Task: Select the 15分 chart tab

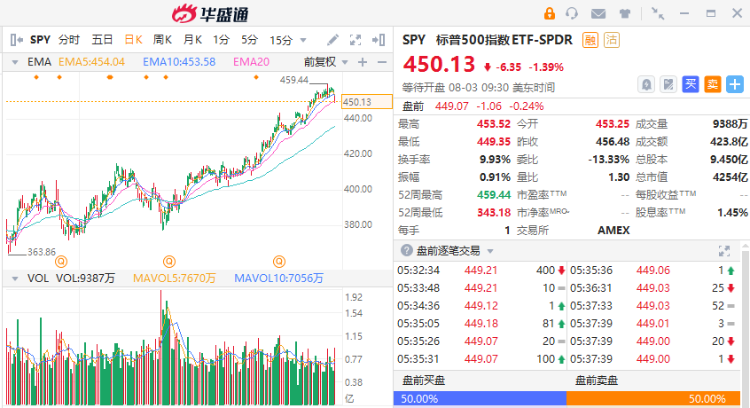Action: coord(281,40)
